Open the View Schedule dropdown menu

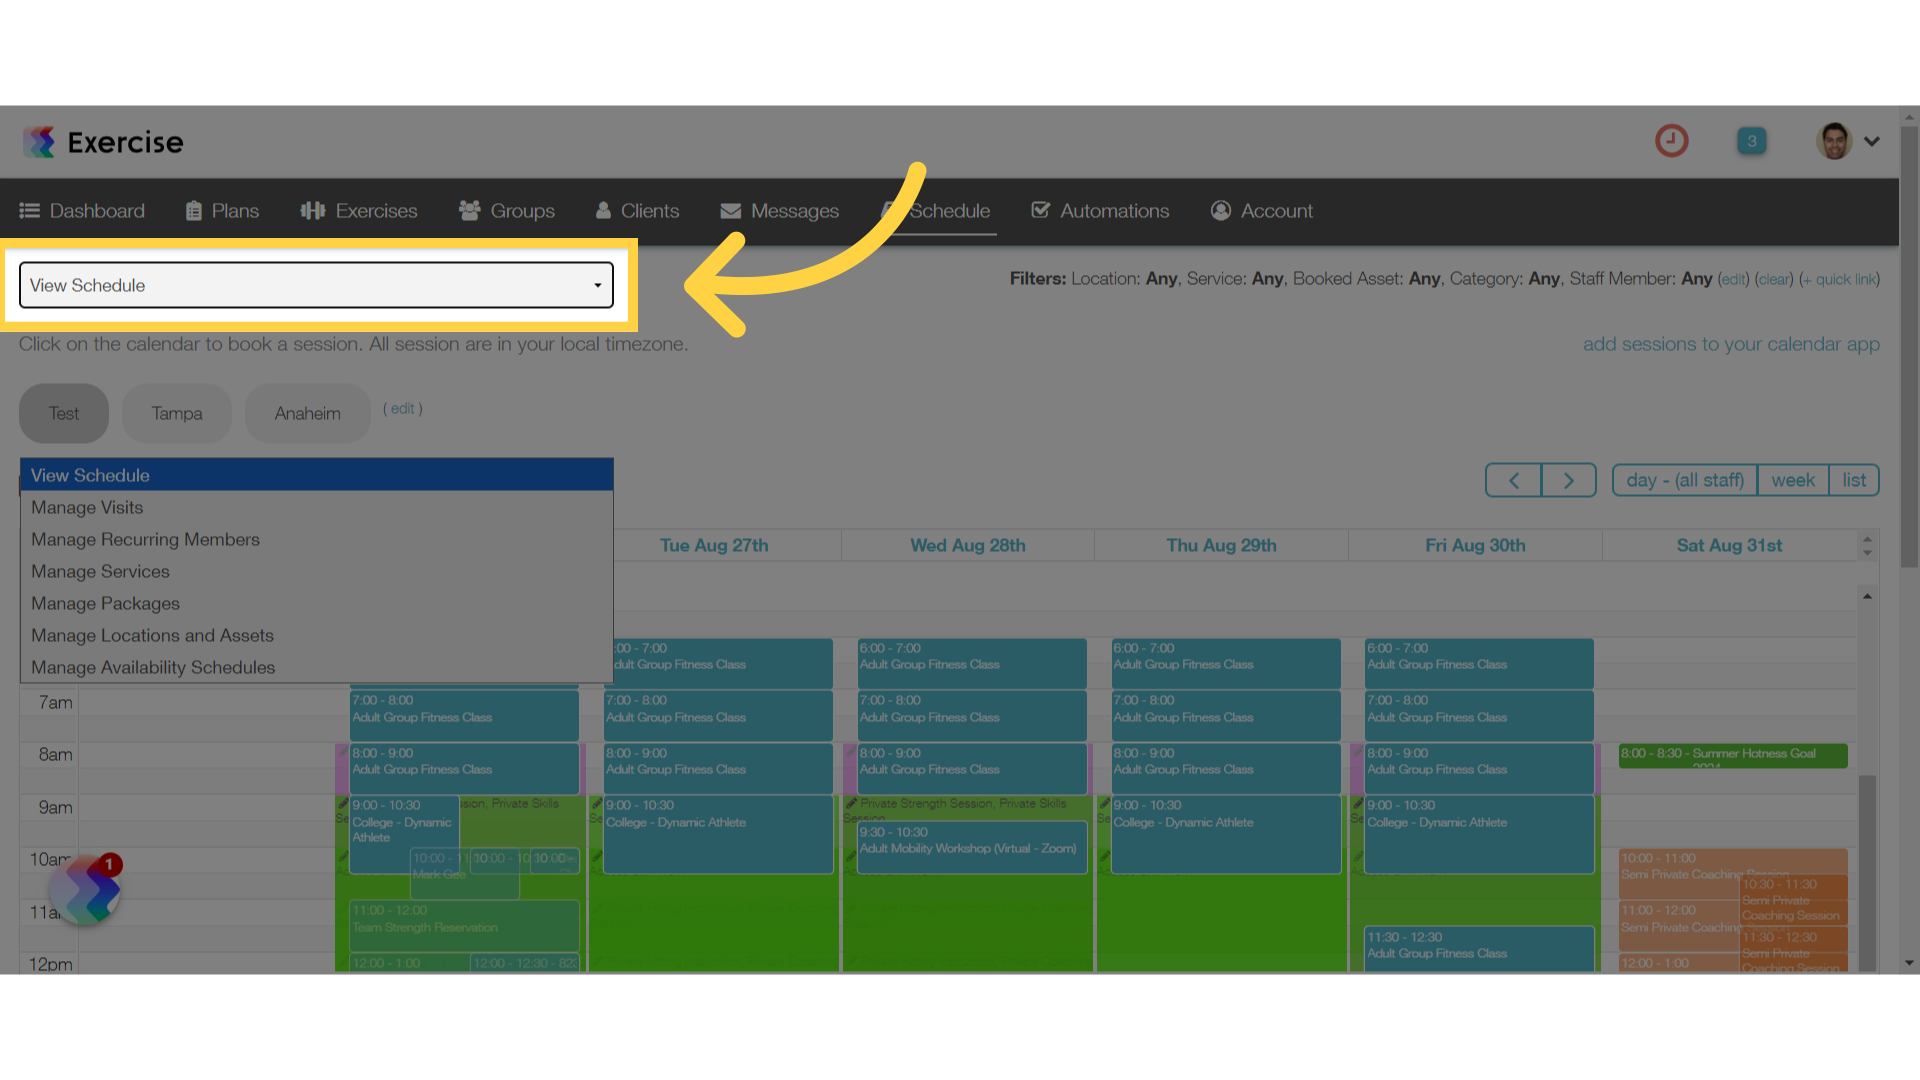[x=315, y=285]
